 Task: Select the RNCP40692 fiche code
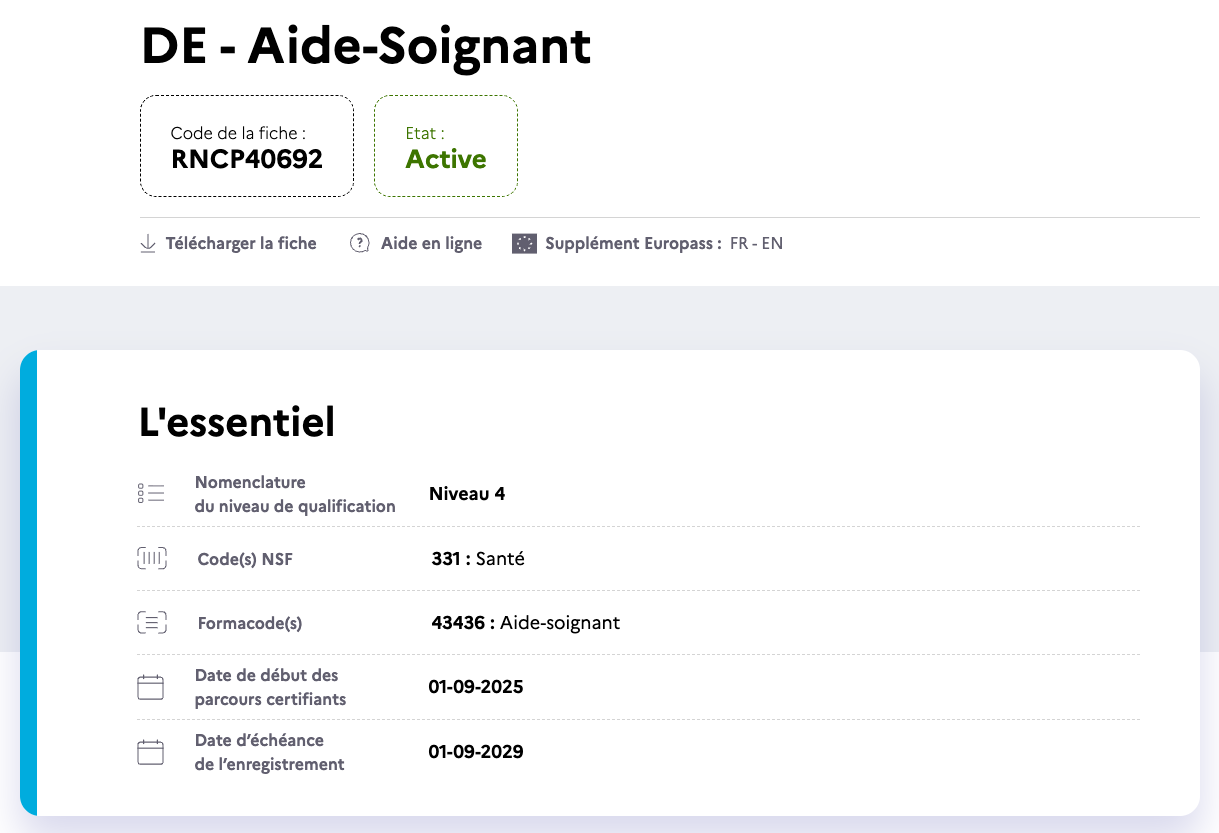[247, 159]
